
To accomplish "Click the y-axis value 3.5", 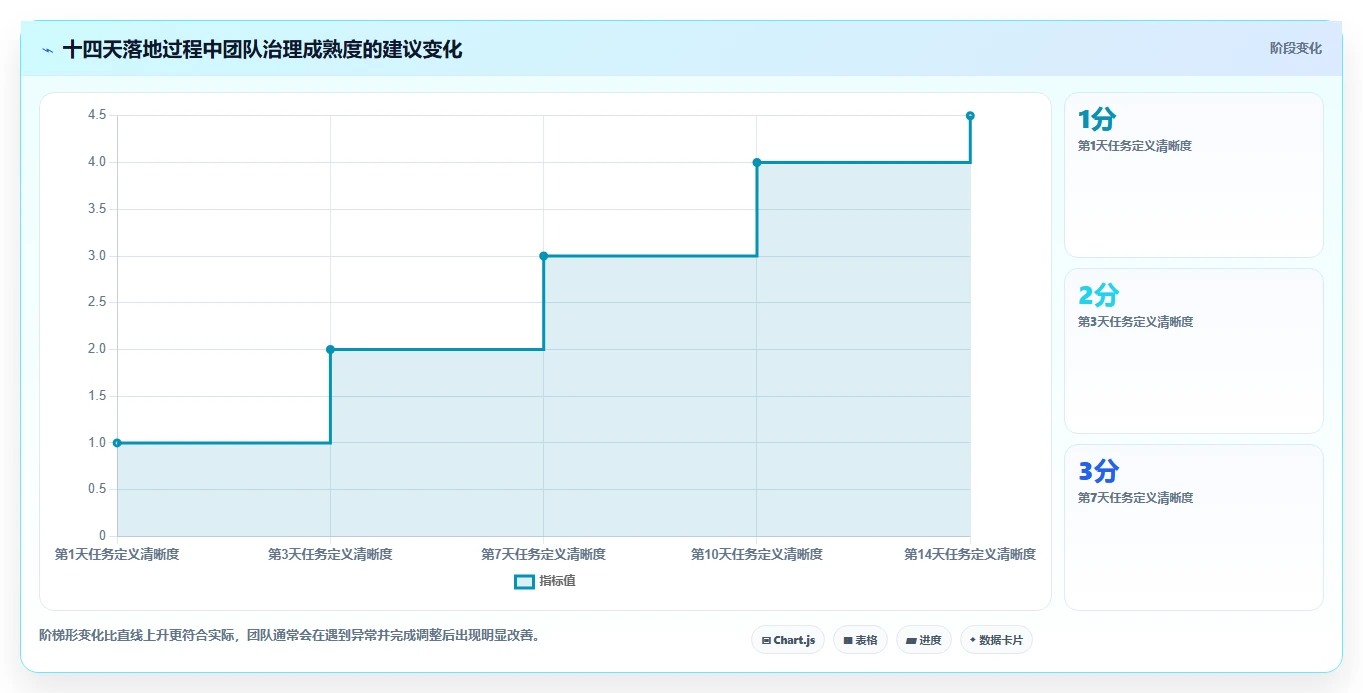I will click(x=98, y=209).
